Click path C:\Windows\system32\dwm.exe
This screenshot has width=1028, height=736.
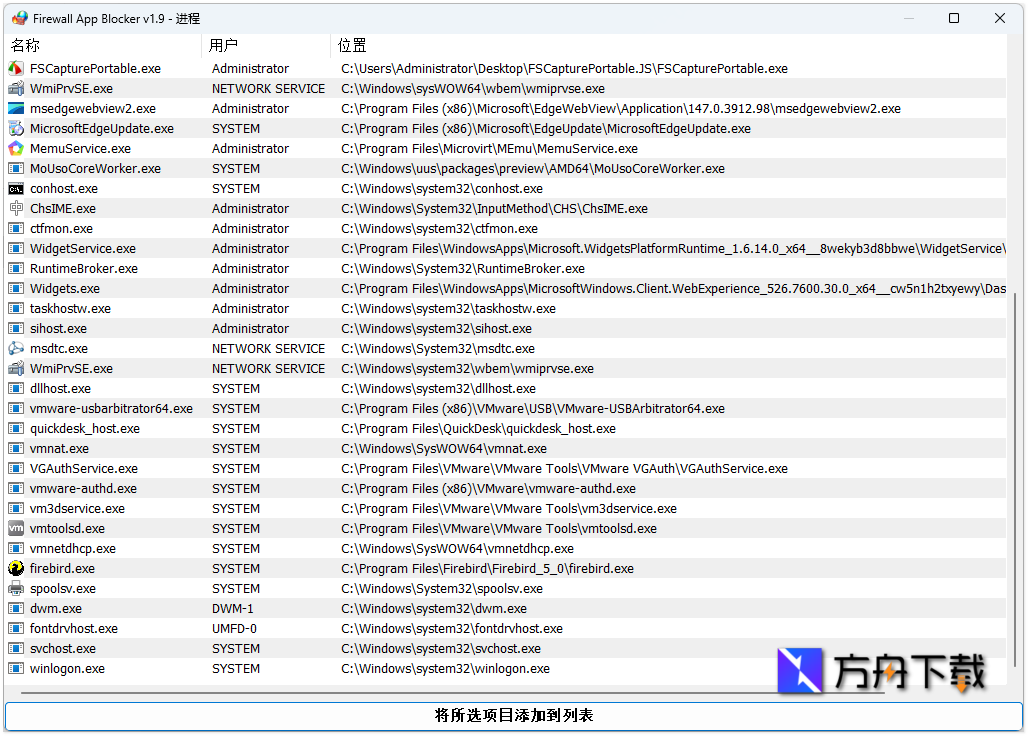tap(434, 608)
